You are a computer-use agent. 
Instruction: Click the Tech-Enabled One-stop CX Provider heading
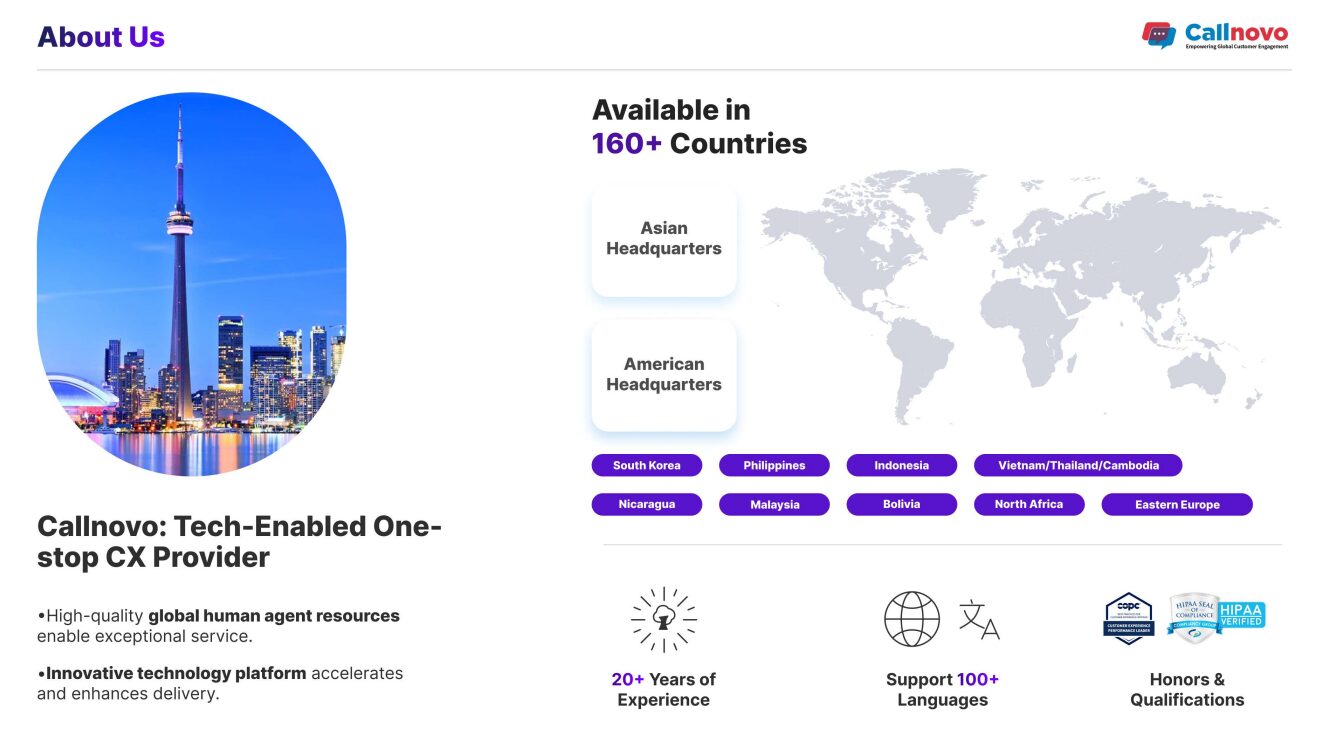[239, 541]
